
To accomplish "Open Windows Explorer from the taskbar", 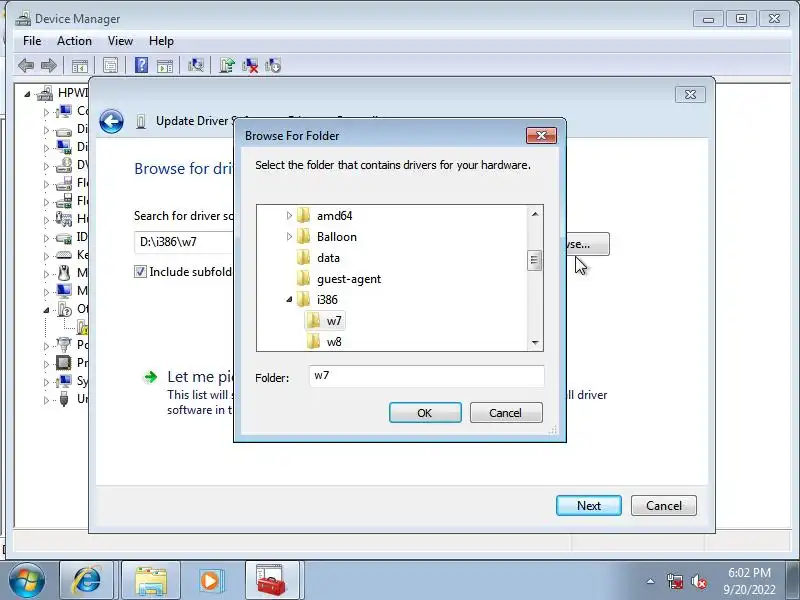I will coord(151,580).
